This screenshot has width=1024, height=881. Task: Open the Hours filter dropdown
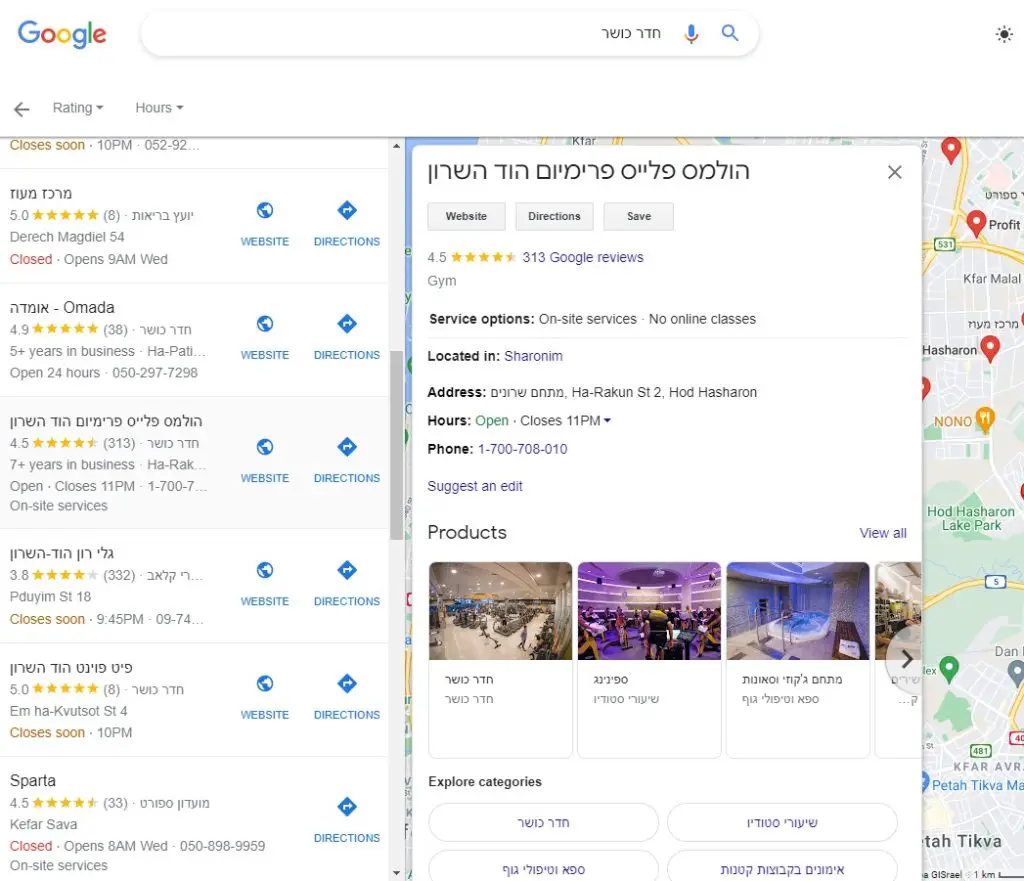click(x=159, y=108)
